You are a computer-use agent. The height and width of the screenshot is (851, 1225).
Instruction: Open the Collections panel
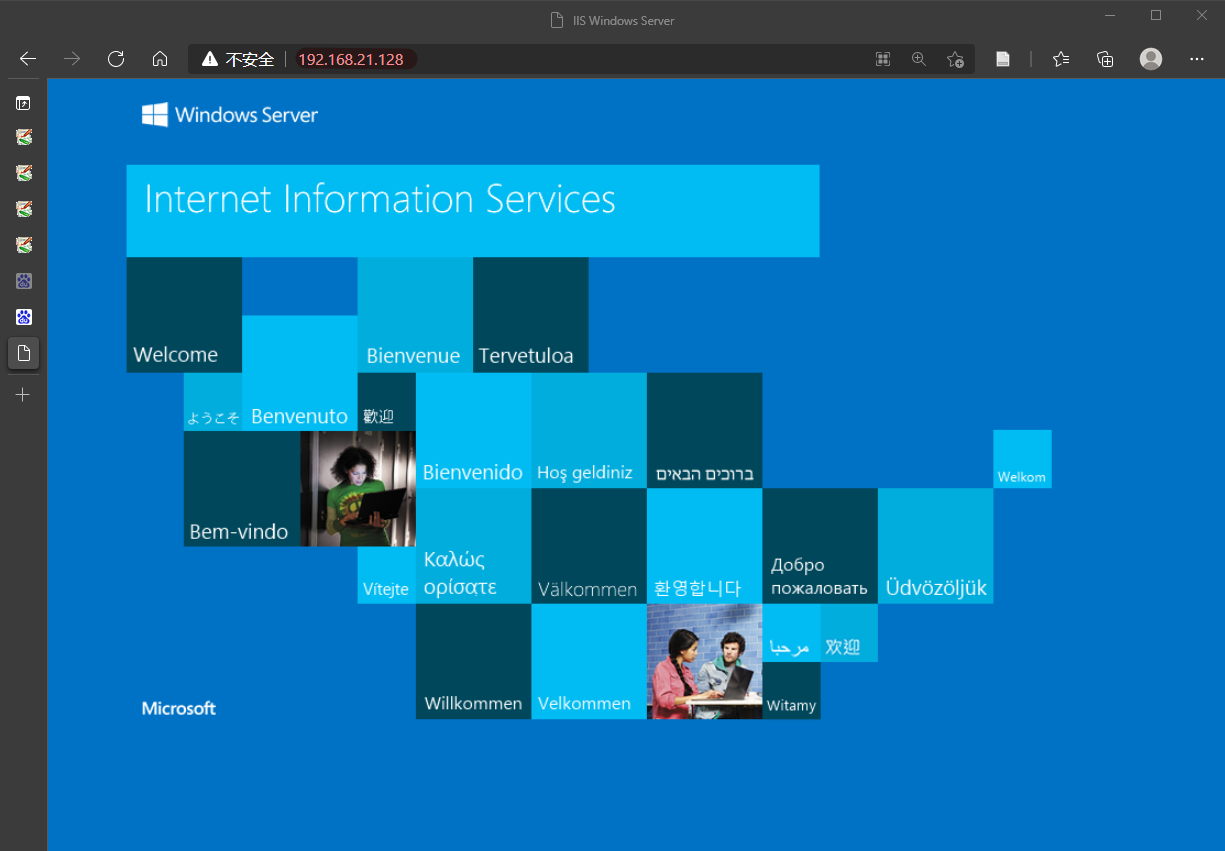coord(1105,59)
